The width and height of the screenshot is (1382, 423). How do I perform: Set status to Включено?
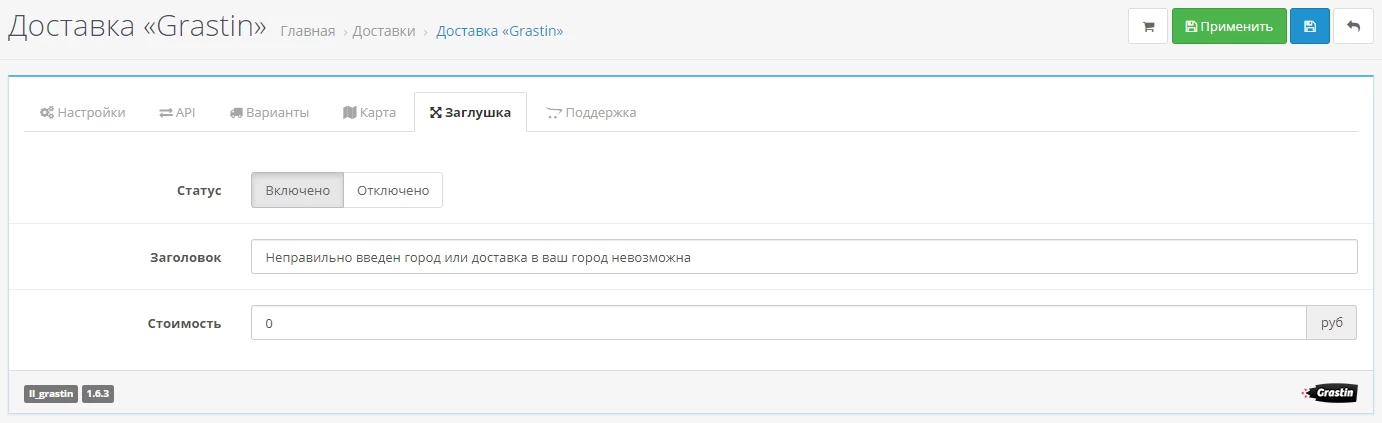click(x=297, y=191)
